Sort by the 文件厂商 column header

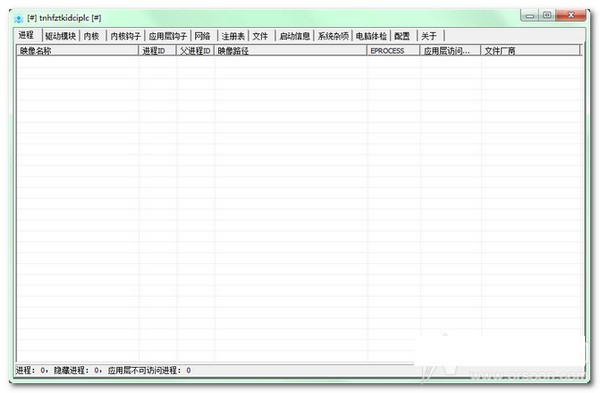click(530, 51)
